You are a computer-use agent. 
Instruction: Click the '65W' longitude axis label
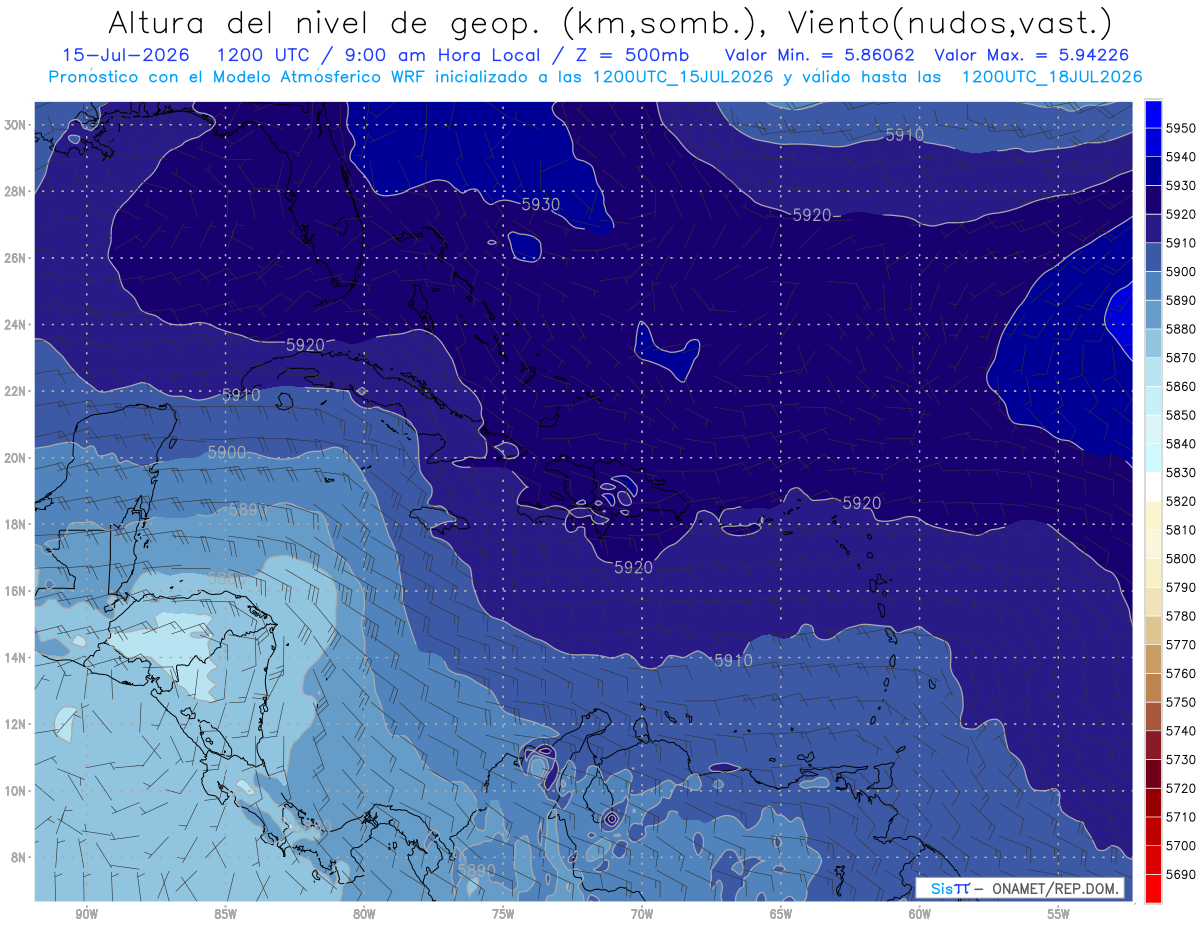pyautogui.click(x=781, y=914)
